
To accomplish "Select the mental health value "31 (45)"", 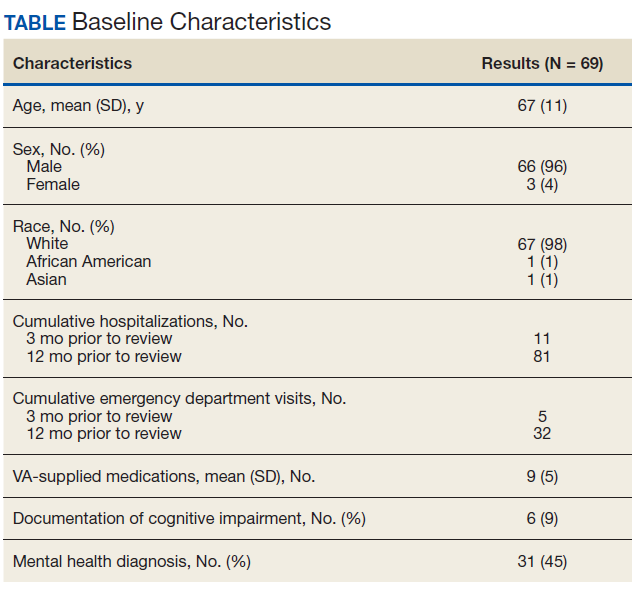I will (x=542, y=561).
